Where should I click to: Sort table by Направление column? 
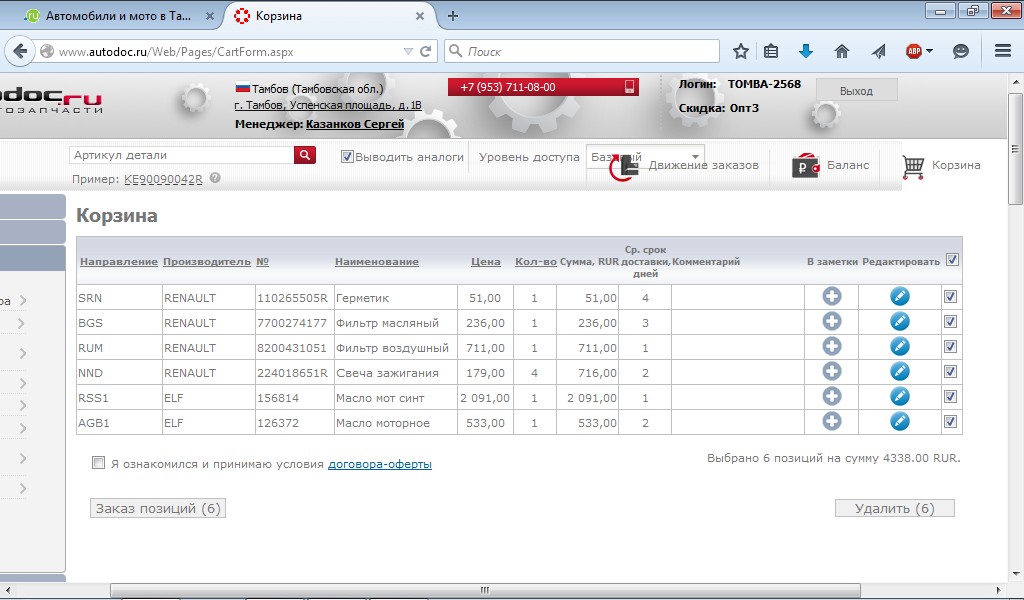[x=119, y=262]
